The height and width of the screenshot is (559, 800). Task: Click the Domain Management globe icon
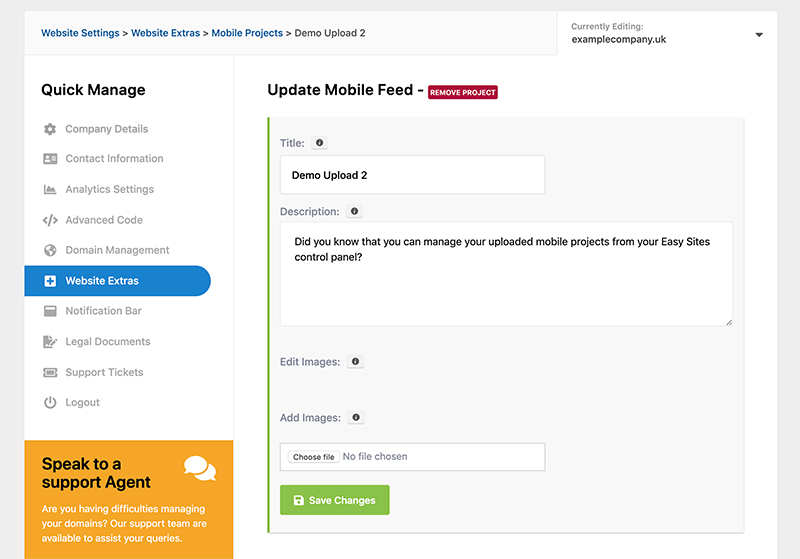(x=50, y=250)
